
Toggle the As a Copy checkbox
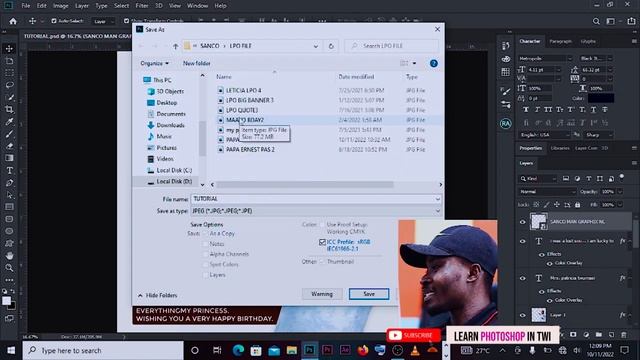pos(205,234)
